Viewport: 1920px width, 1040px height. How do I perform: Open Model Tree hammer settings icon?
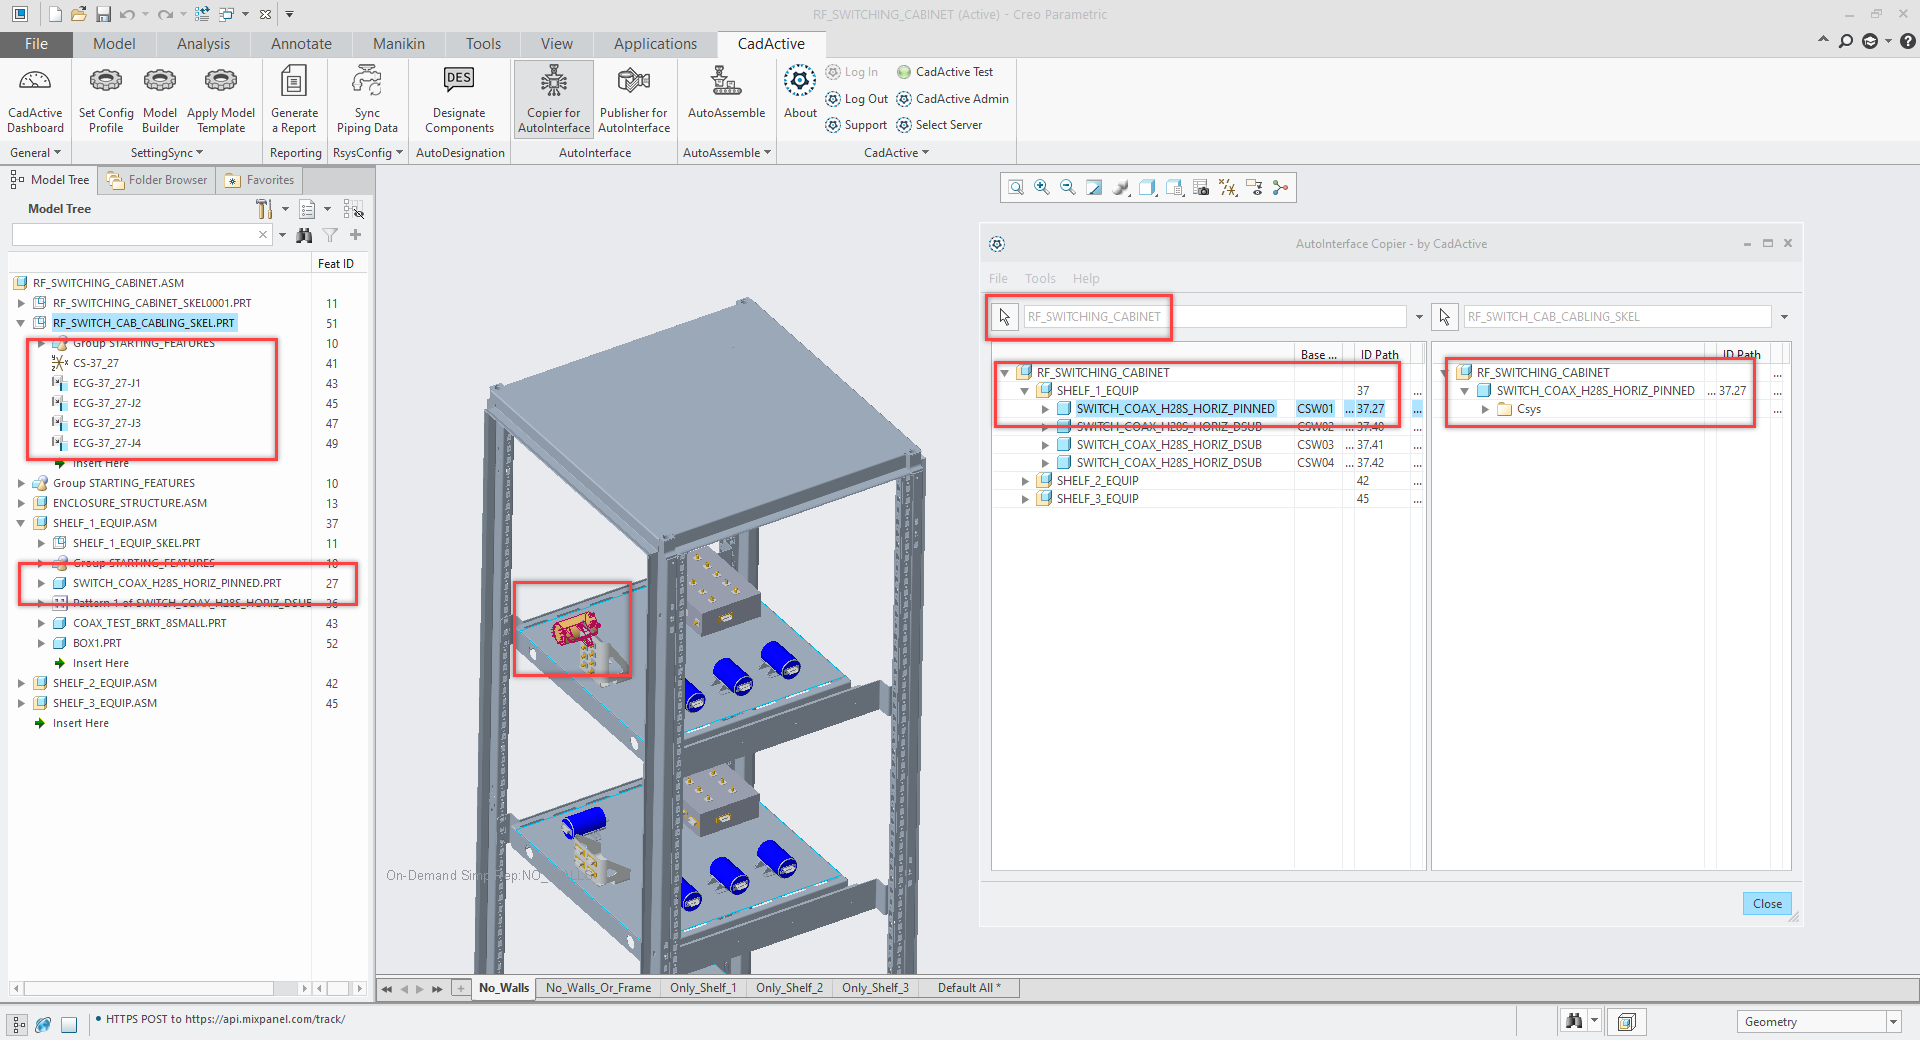264,209
